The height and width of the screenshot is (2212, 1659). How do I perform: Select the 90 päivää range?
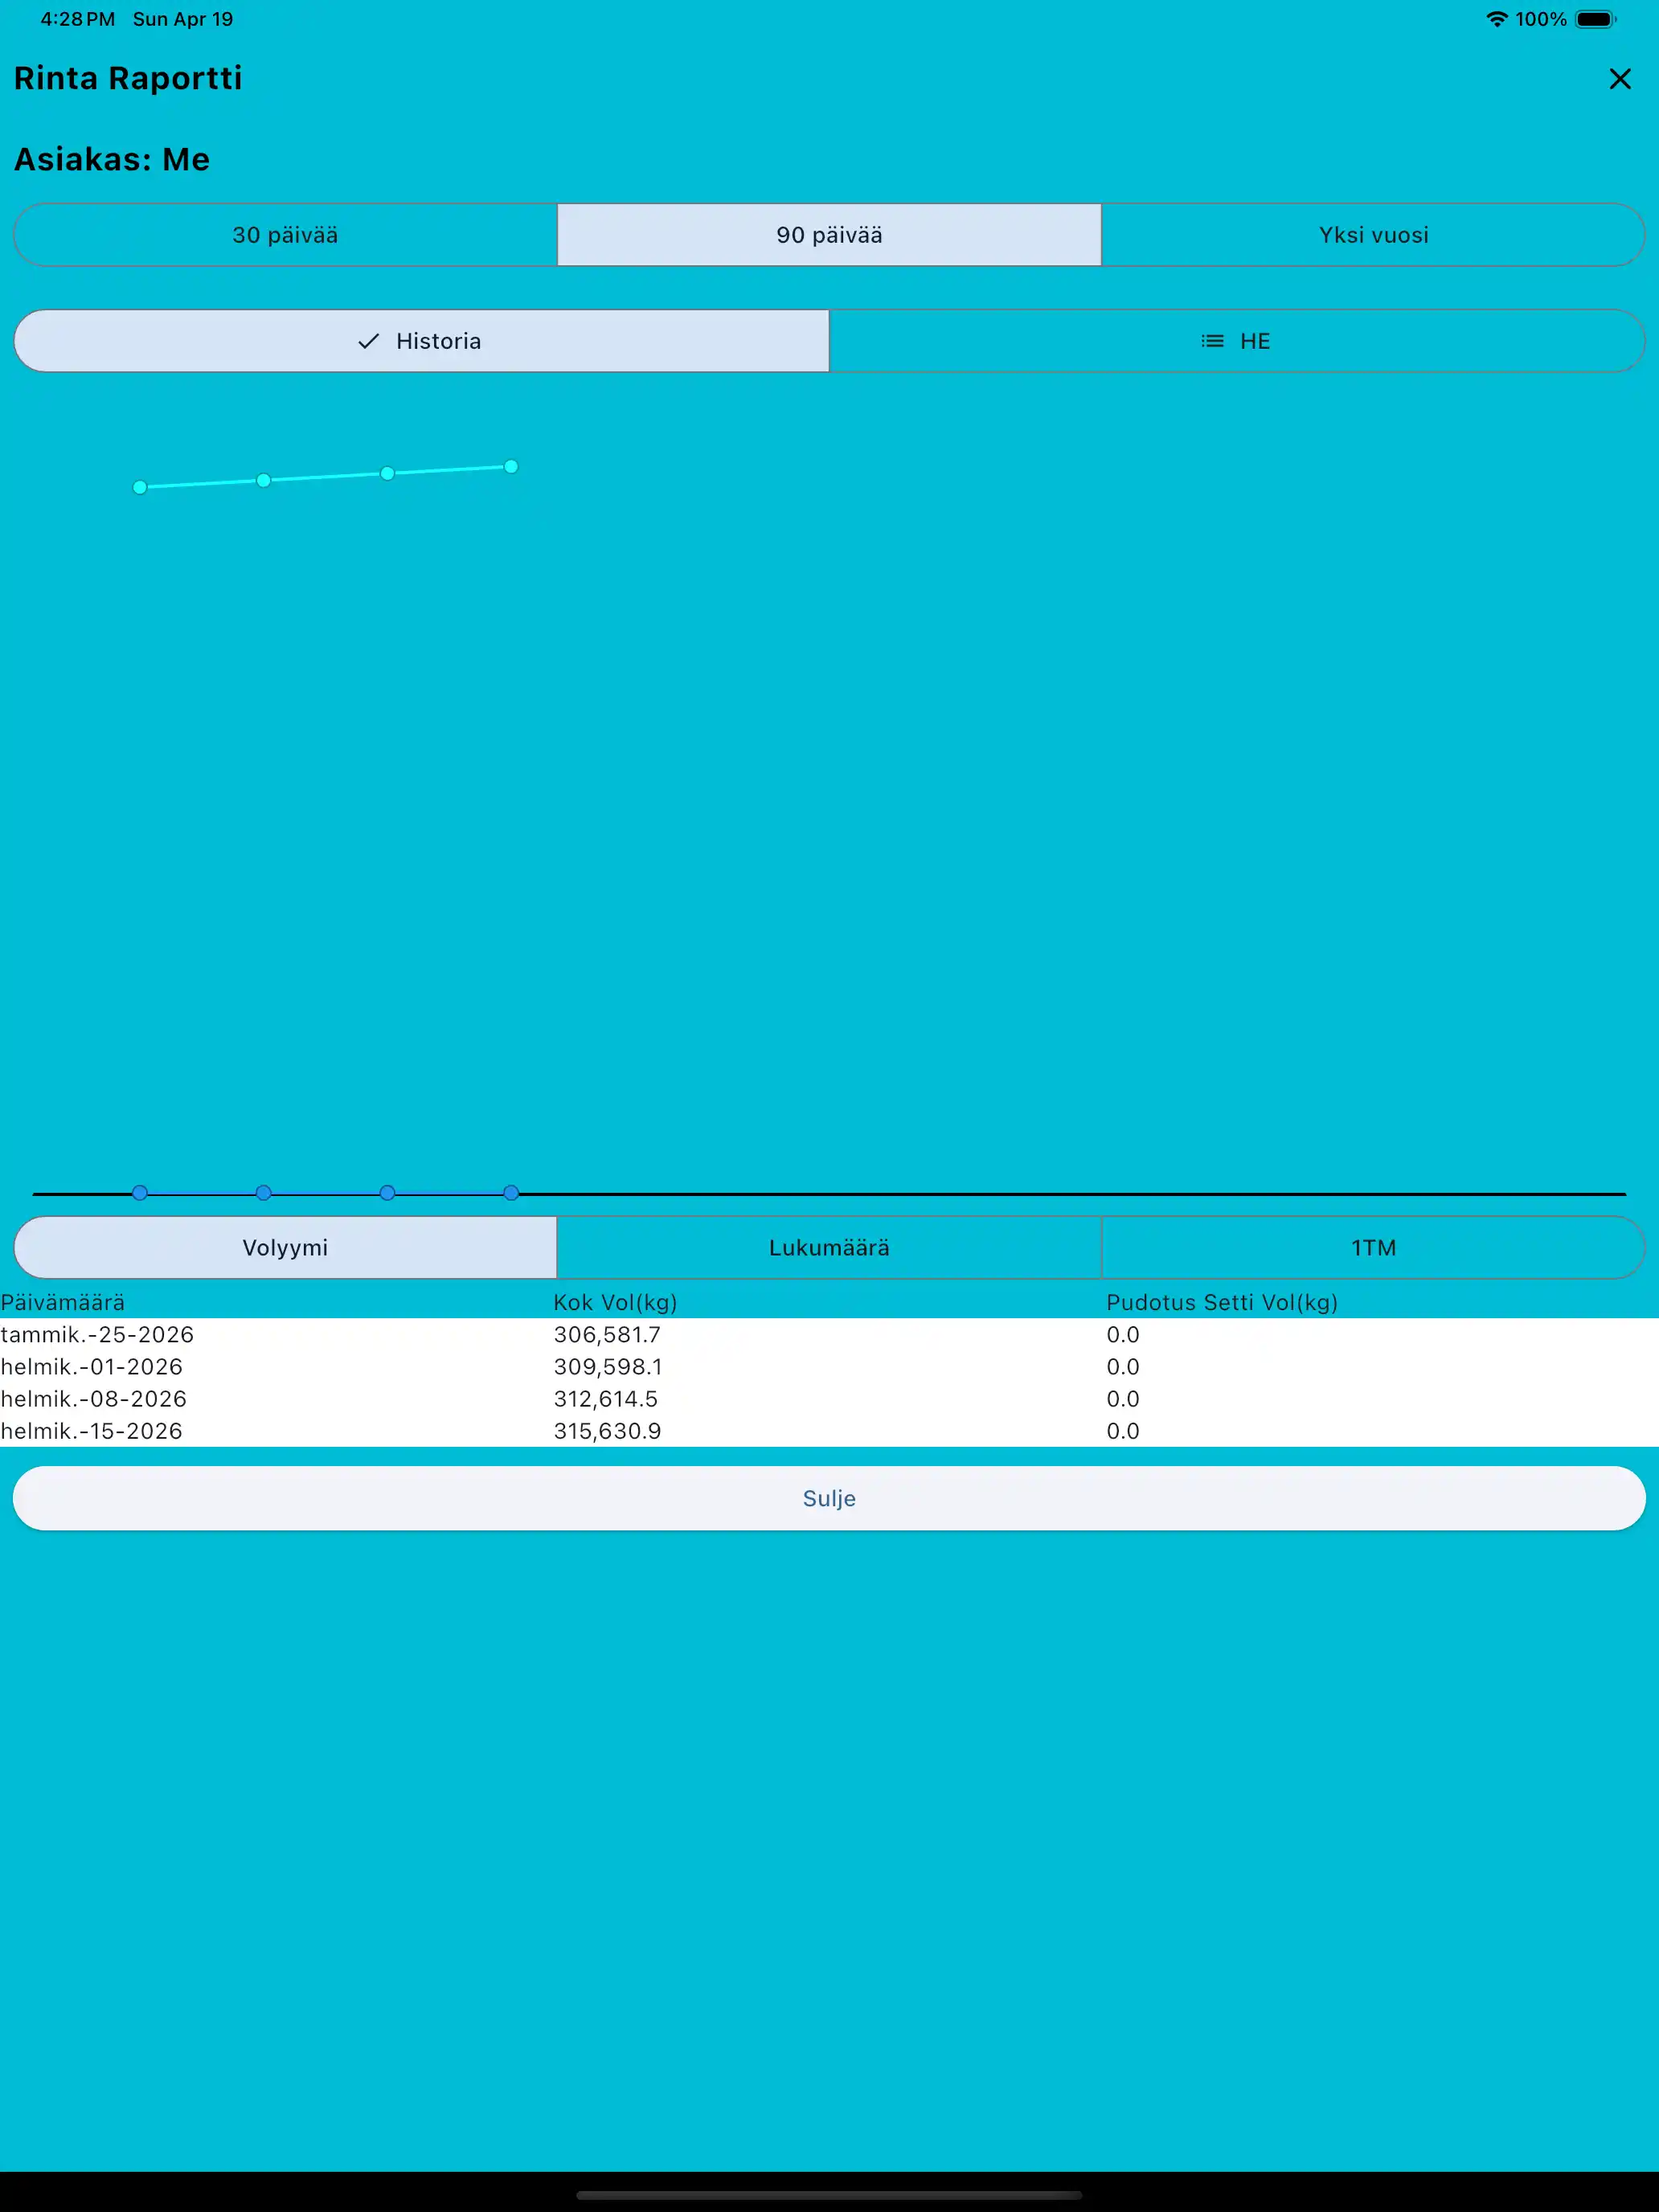tap(829, 235)
